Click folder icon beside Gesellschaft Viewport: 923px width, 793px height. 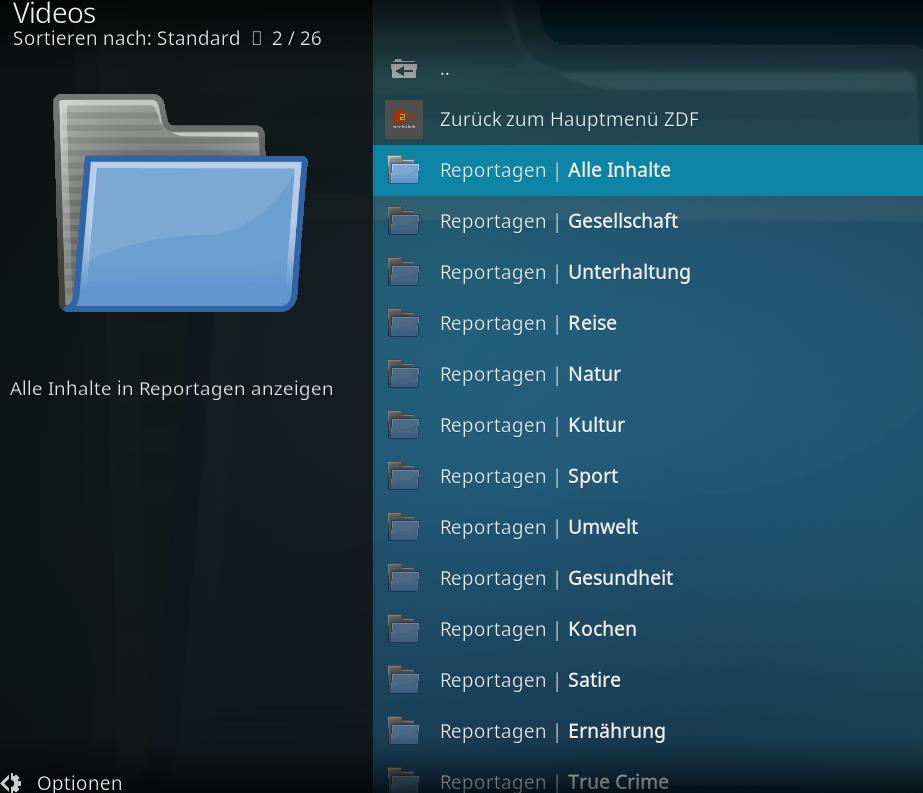point(404,221)
